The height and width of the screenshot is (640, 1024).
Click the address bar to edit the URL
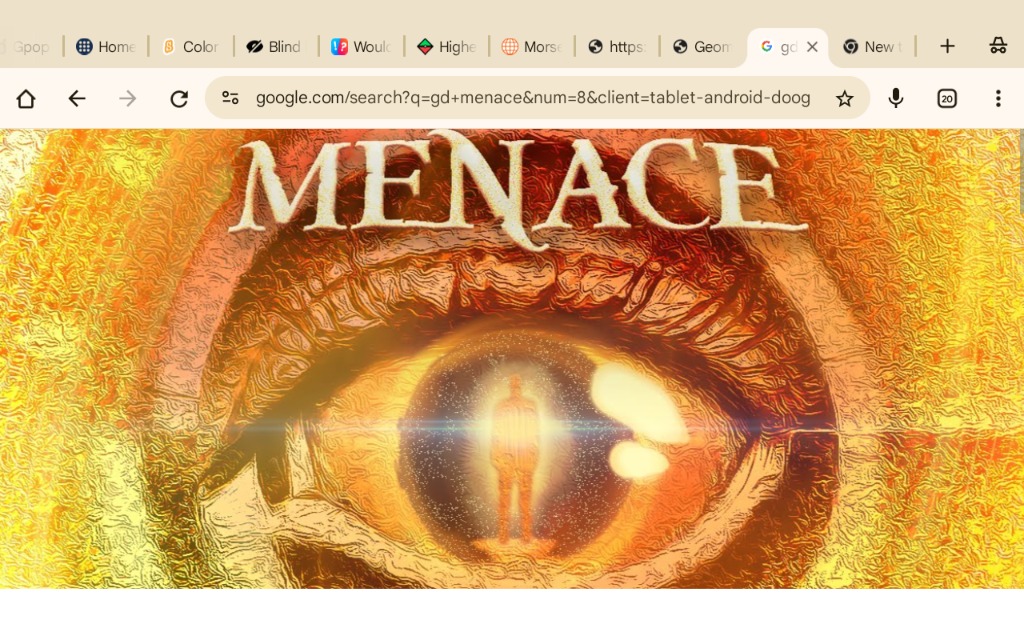point(540,98)
